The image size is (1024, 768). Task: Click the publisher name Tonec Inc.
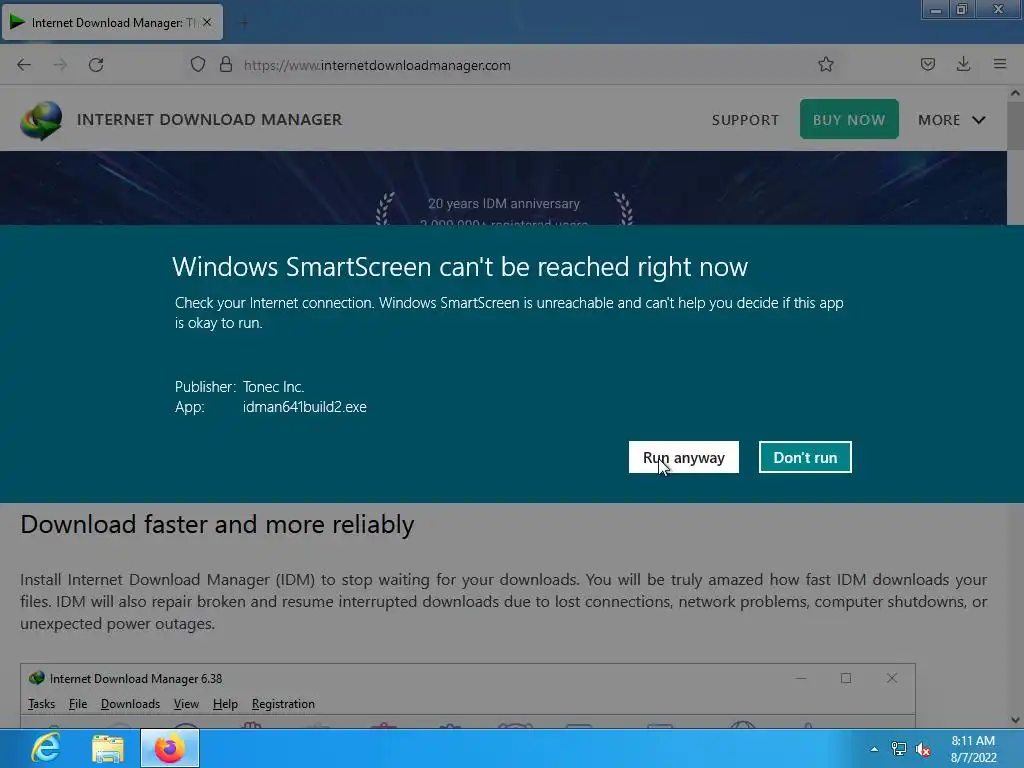(273, 387)
